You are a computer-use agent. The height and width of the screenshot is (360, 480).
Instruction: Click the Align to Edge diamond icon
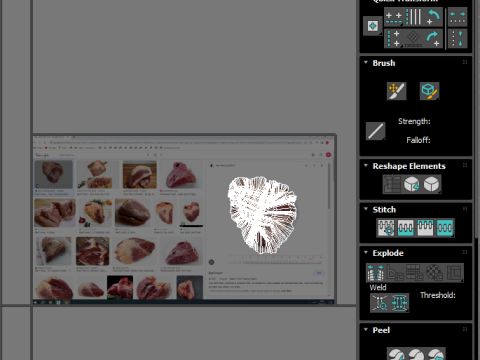(413, 38)
